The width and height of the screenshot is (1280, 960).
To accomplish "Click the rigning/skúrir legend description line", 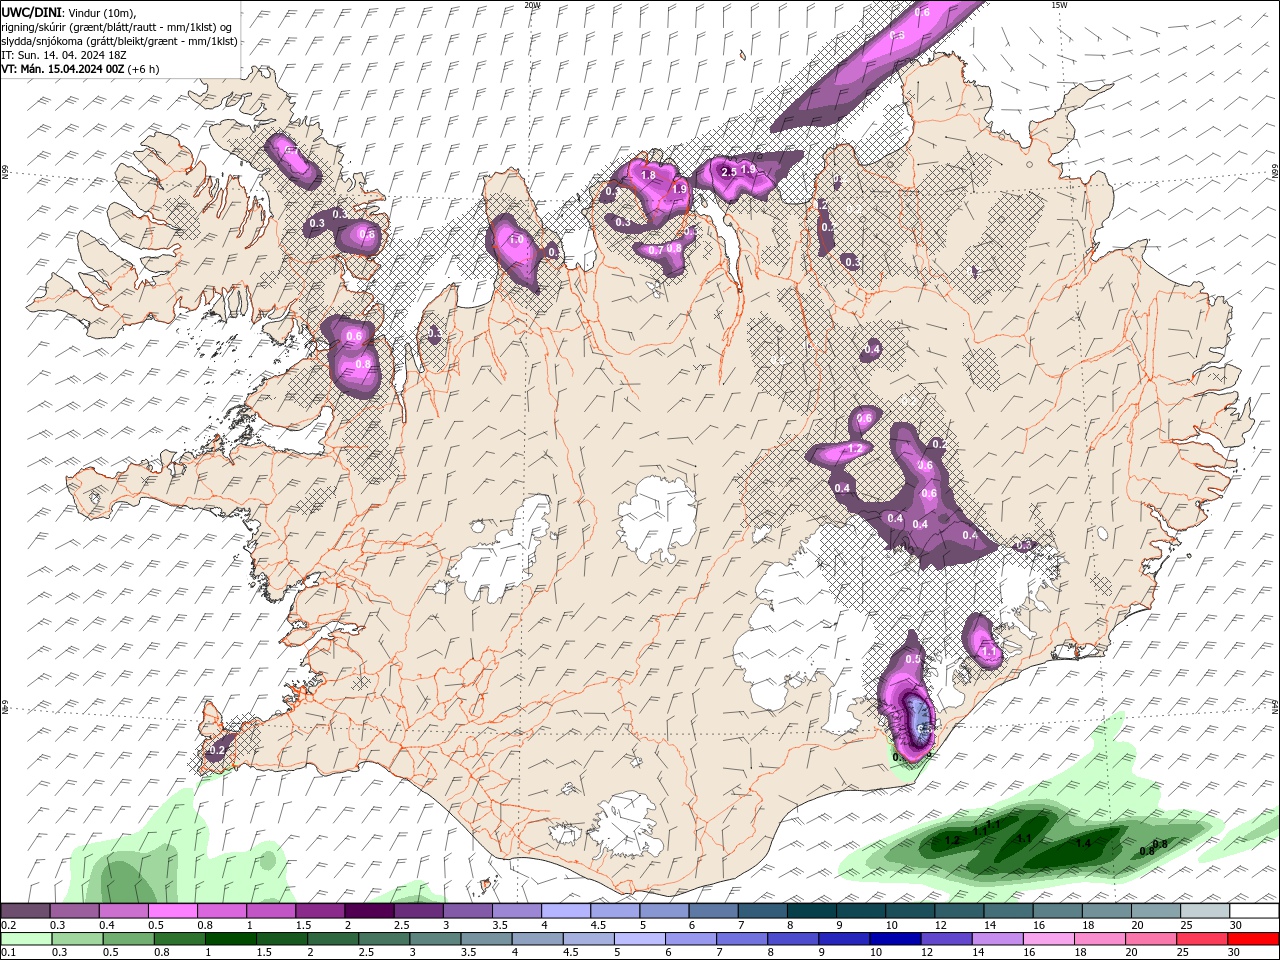I will click(116, 26).
